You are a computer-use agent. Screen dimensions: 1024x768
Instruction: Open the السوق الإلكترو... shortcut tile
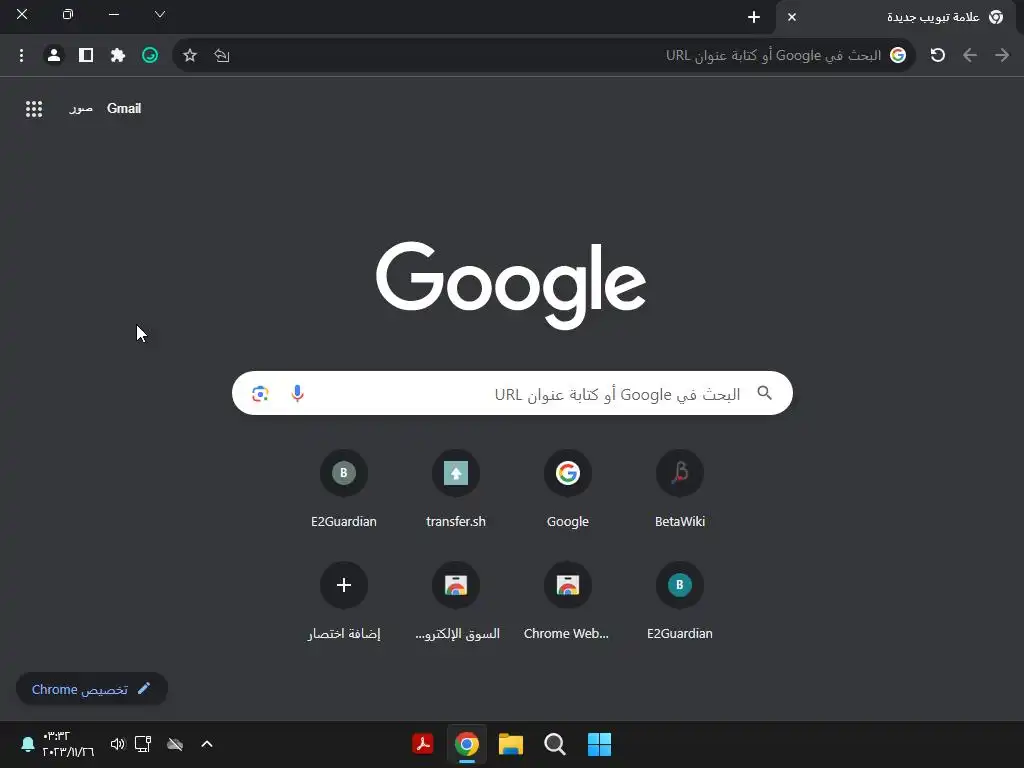(456, 599)
